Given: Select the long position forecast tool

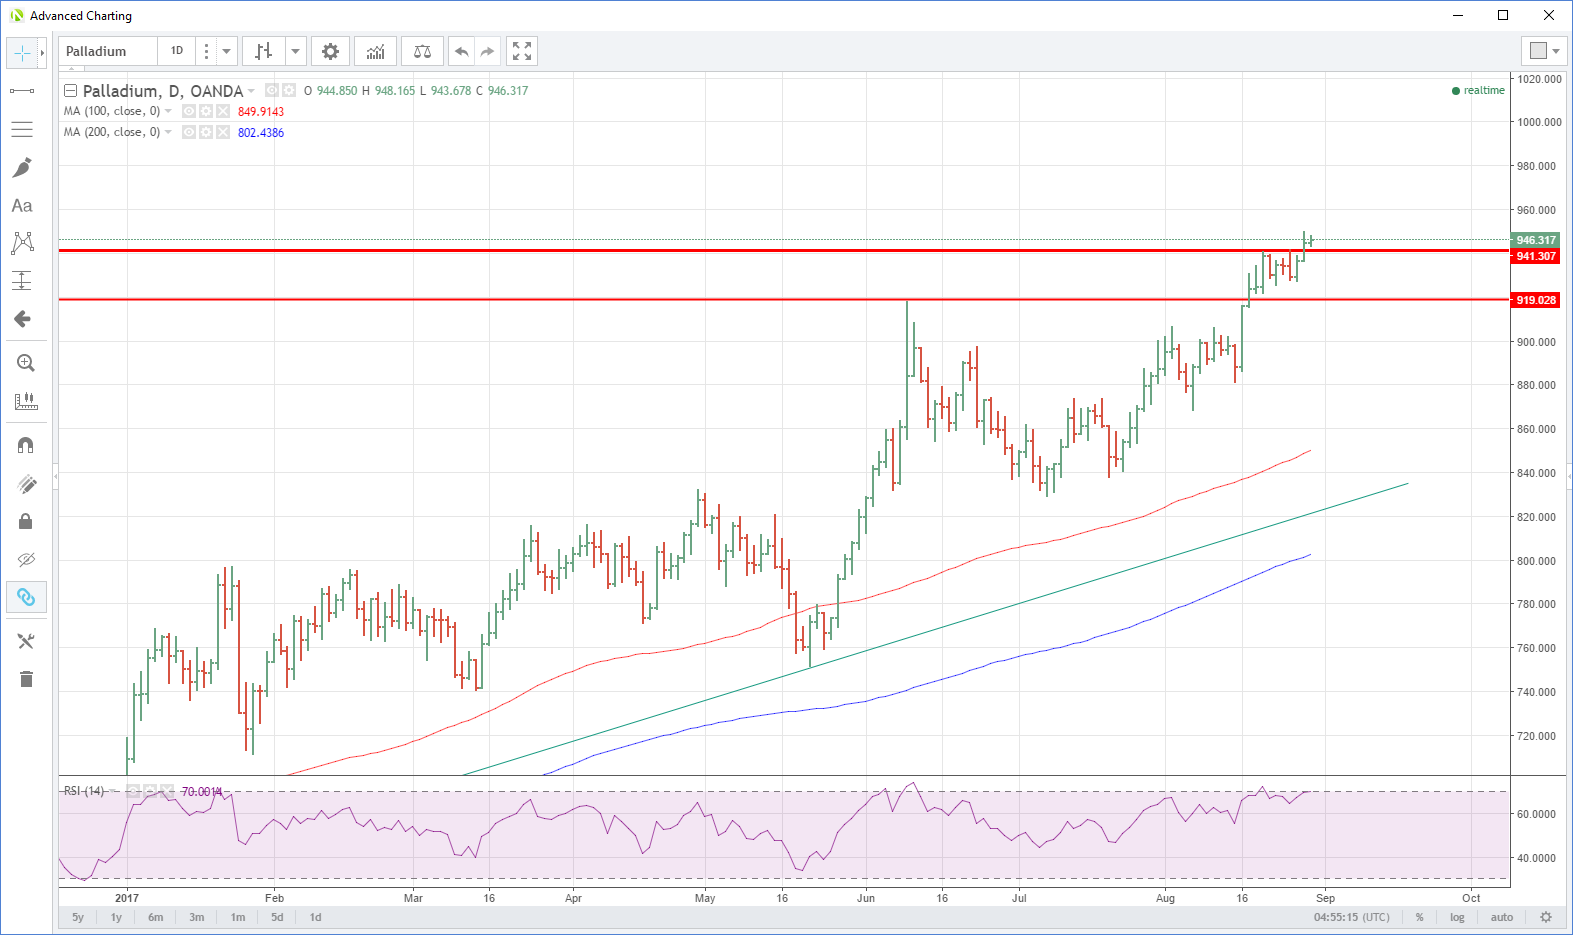Looking at the screenshot, I should point(22,281).
